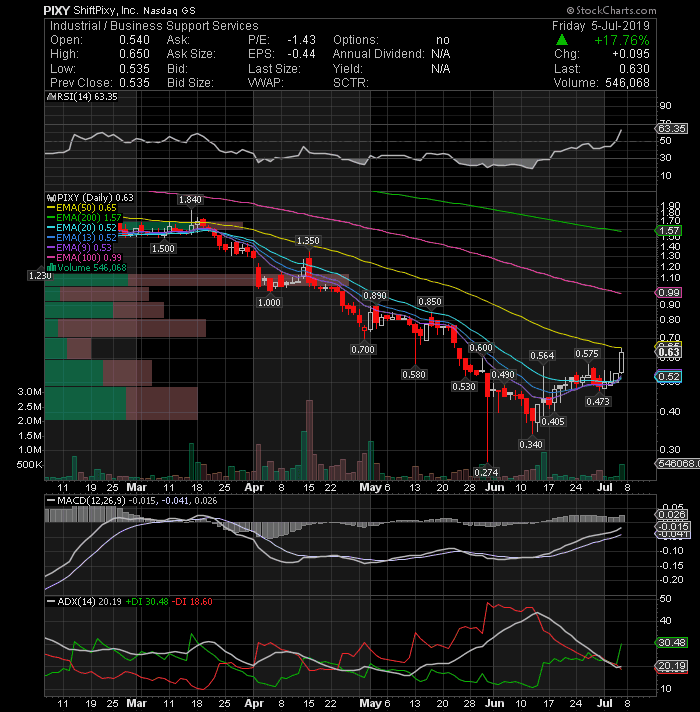Viewport: 700px width, 712px height.
Task: Select the EMA(20) 0.52 legend entry
Action: coord(82,227)
